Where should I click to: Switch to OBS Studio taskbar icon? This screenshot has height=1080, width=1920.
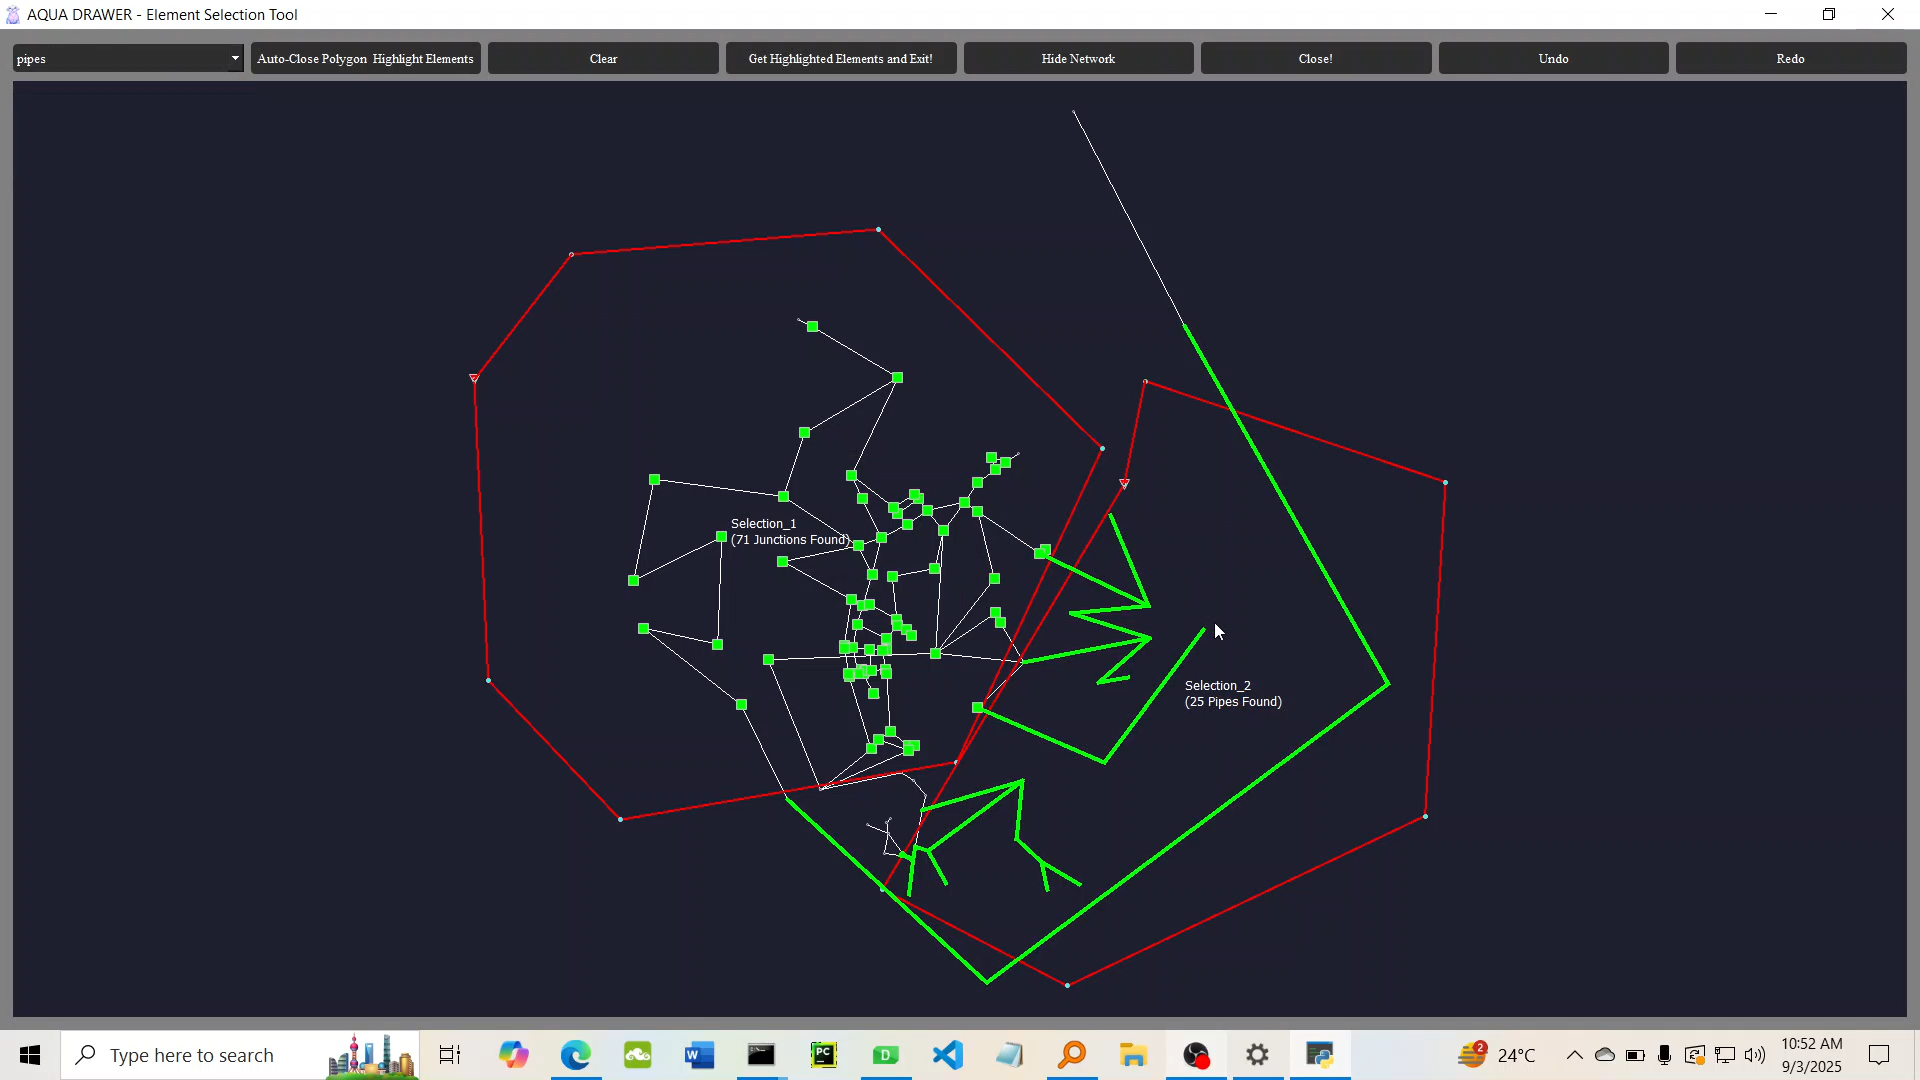[x=1196, y=1055]
